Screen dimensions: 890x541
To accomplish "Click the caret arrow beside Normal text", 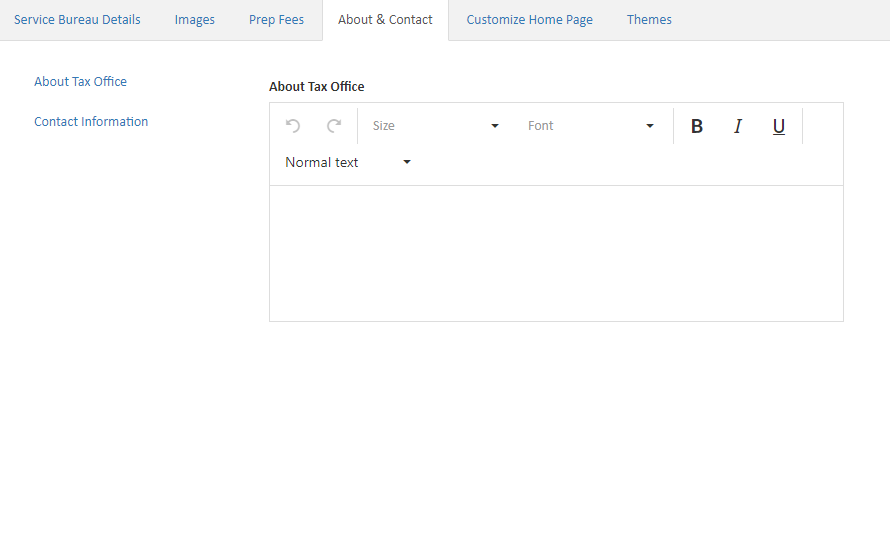I will point(407,162).
